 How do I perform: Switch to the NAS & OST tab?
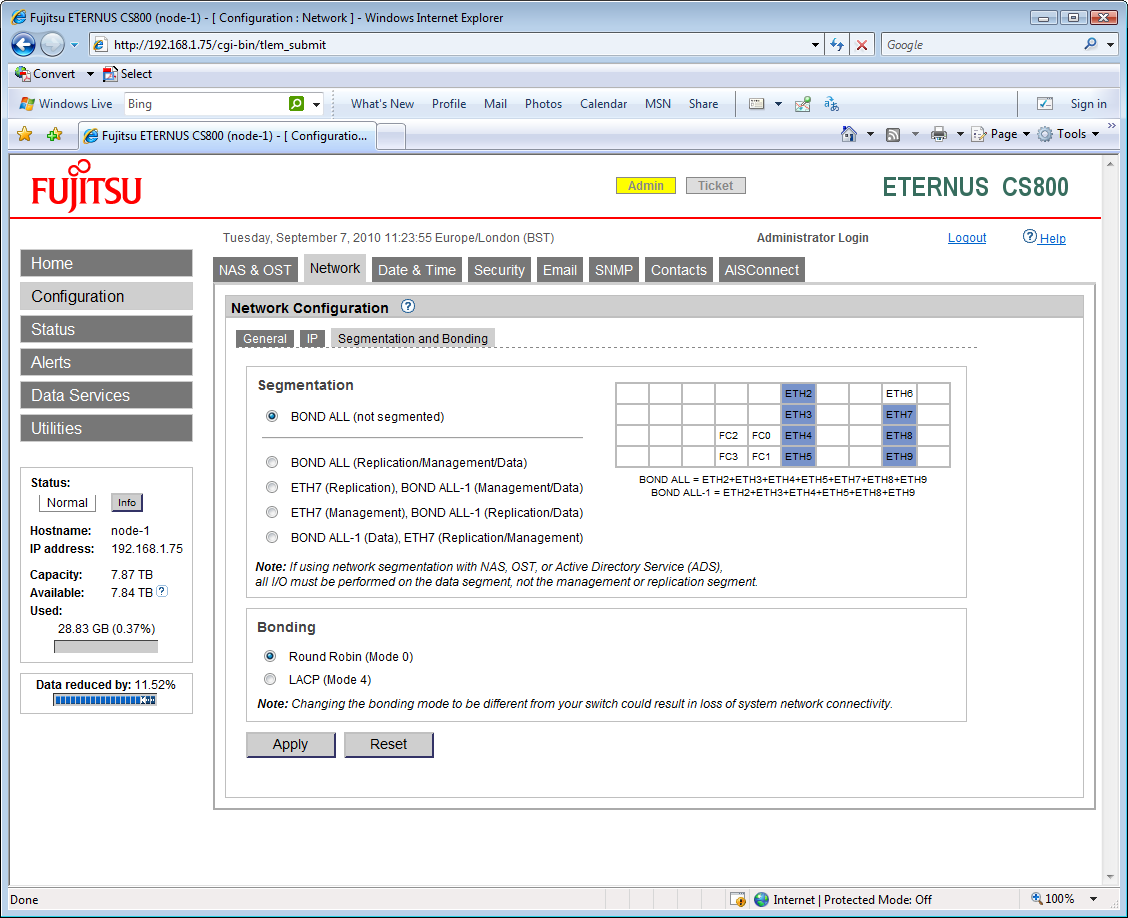[x=255, y=270]
